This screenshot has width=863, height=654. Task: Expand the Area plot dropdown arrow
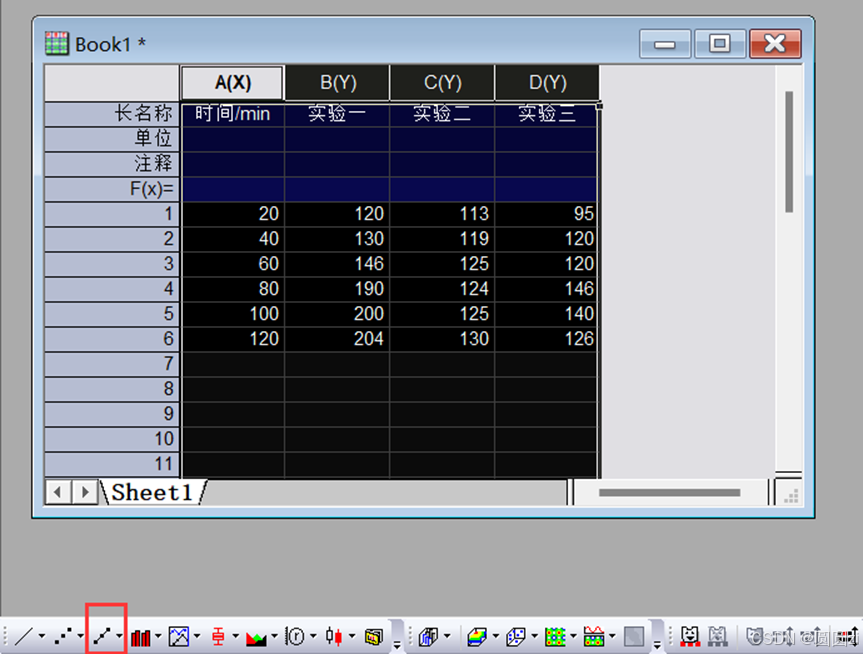(x=275, y=636)
